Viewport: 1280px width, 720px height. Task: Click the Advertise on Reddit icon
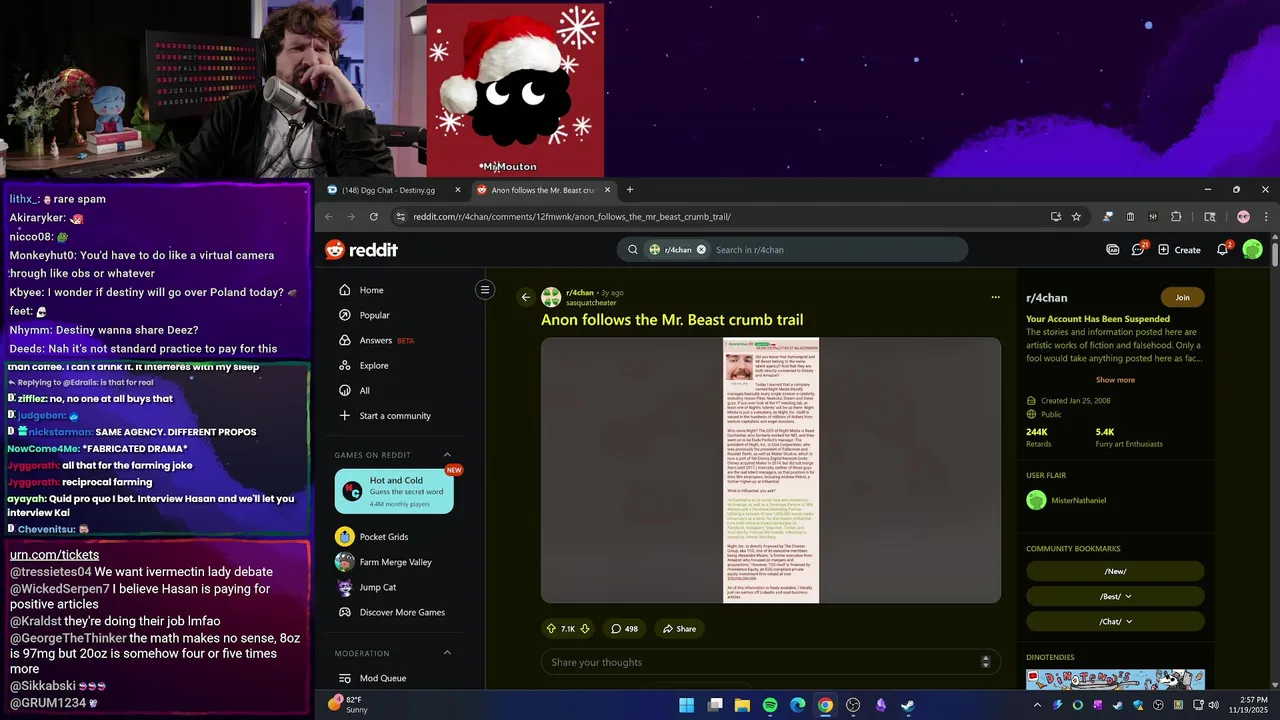[1112, 249]
